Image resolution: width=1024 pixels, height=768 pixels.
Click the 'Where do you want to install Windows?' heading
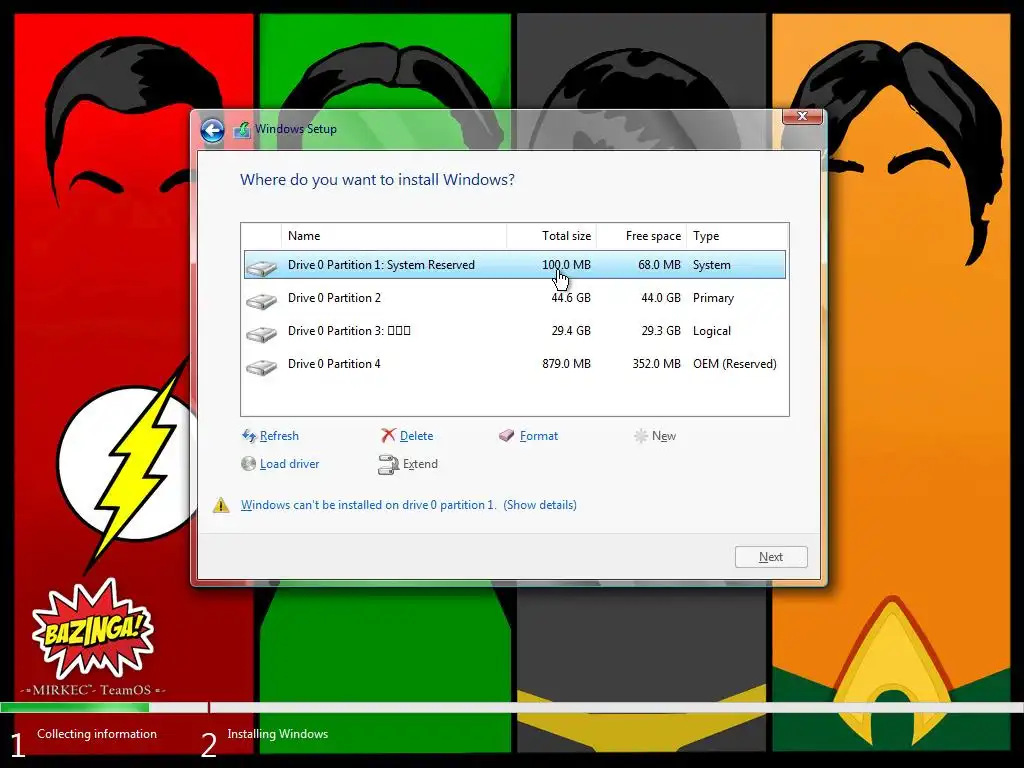pyautogui.click(x=377, y=180)
